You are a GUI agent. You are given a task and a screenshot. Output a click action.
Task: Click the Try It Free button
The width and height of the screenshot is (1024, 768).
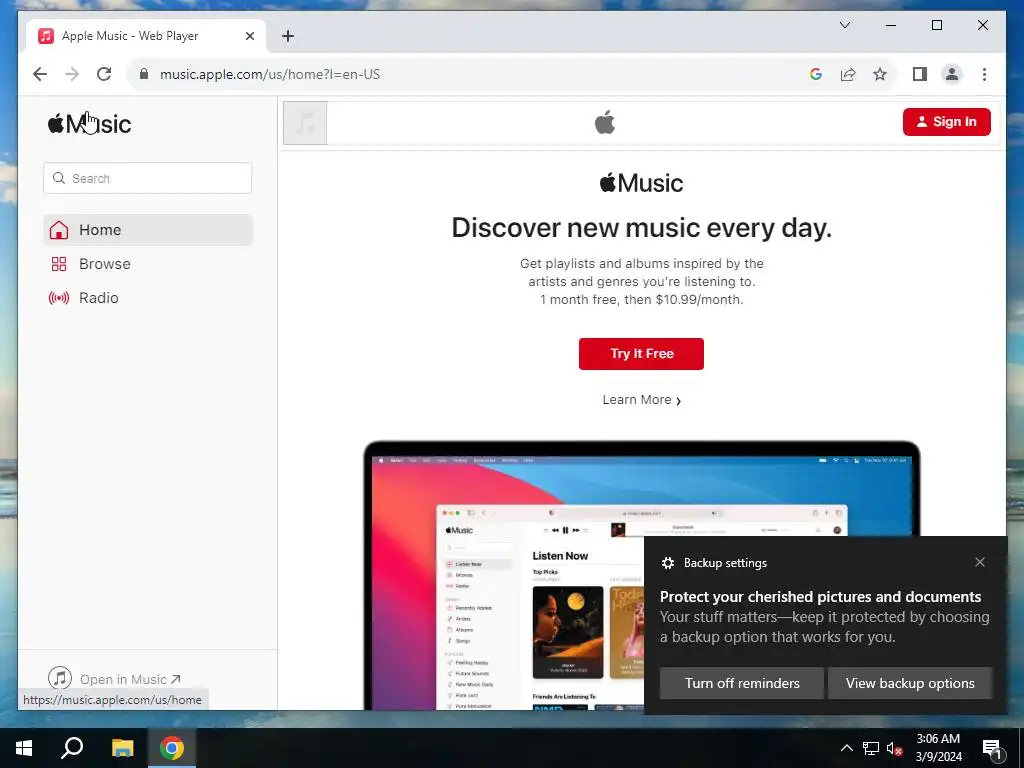[641, 353]
